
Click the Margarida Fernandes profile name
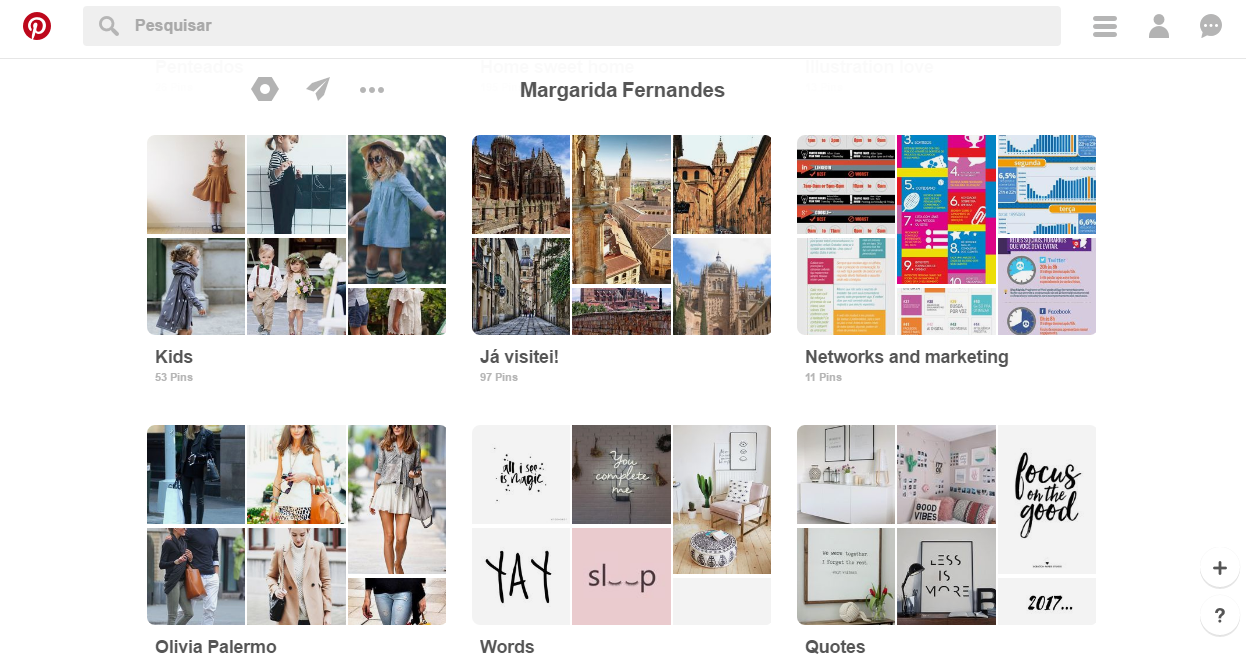(622, 91)
